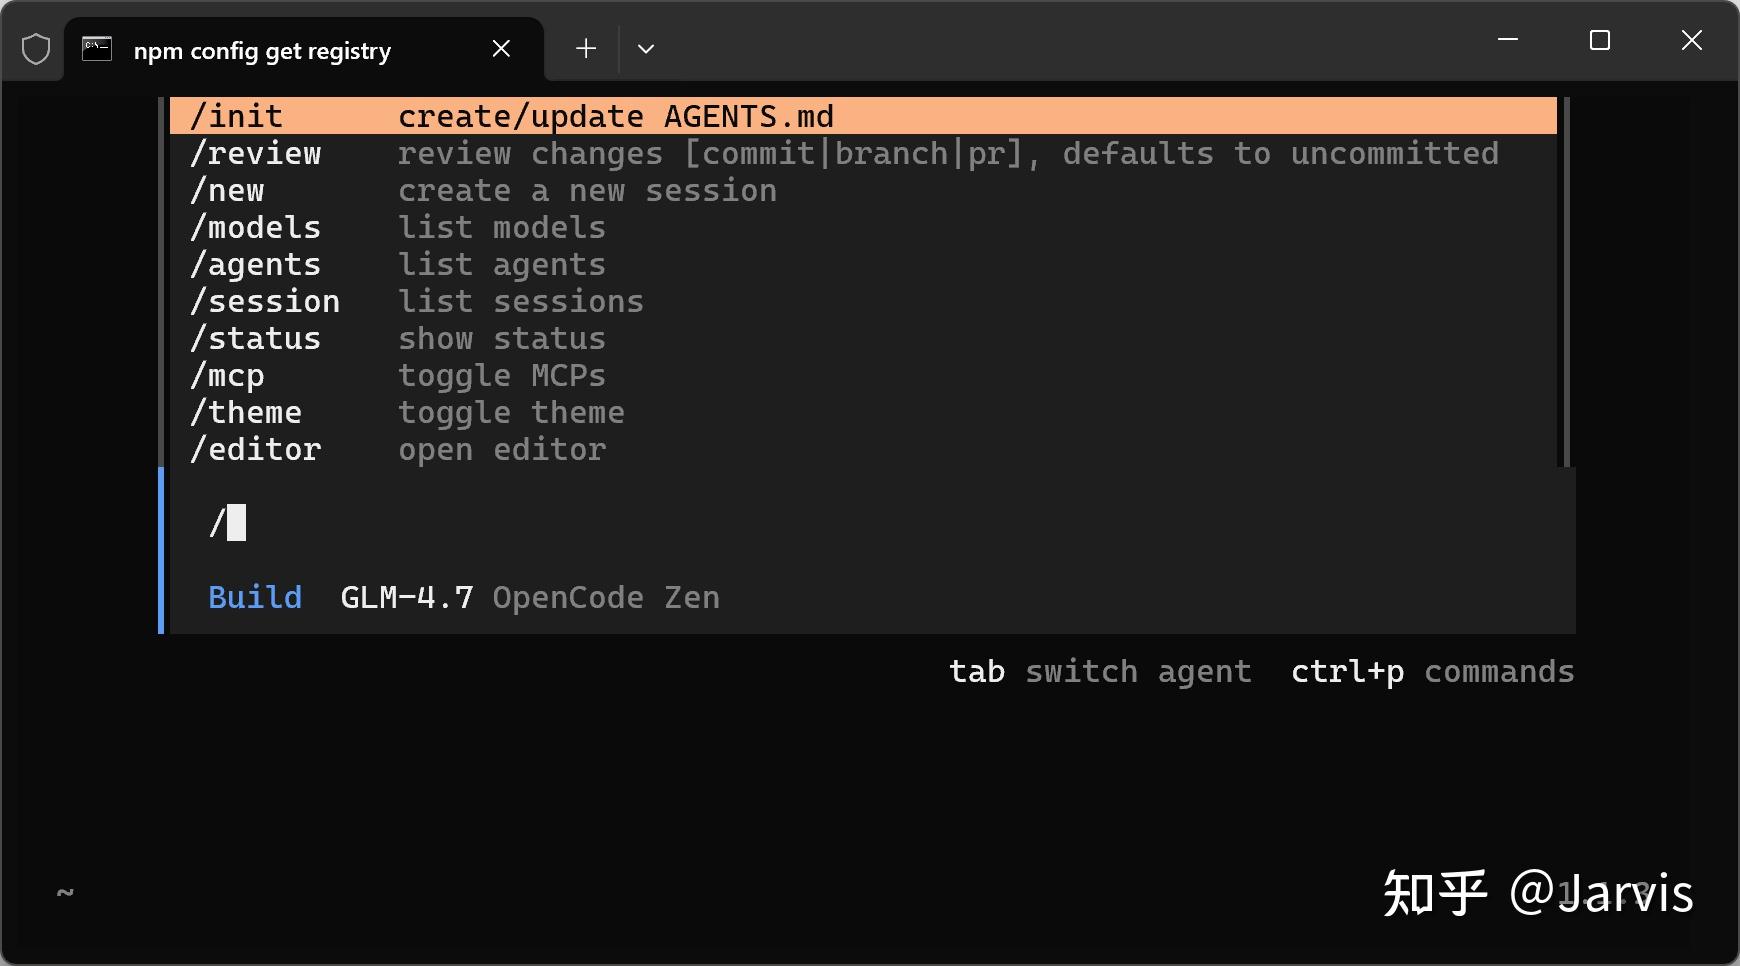
Task: Select /models to list models
Action: [x=863, y=227]
